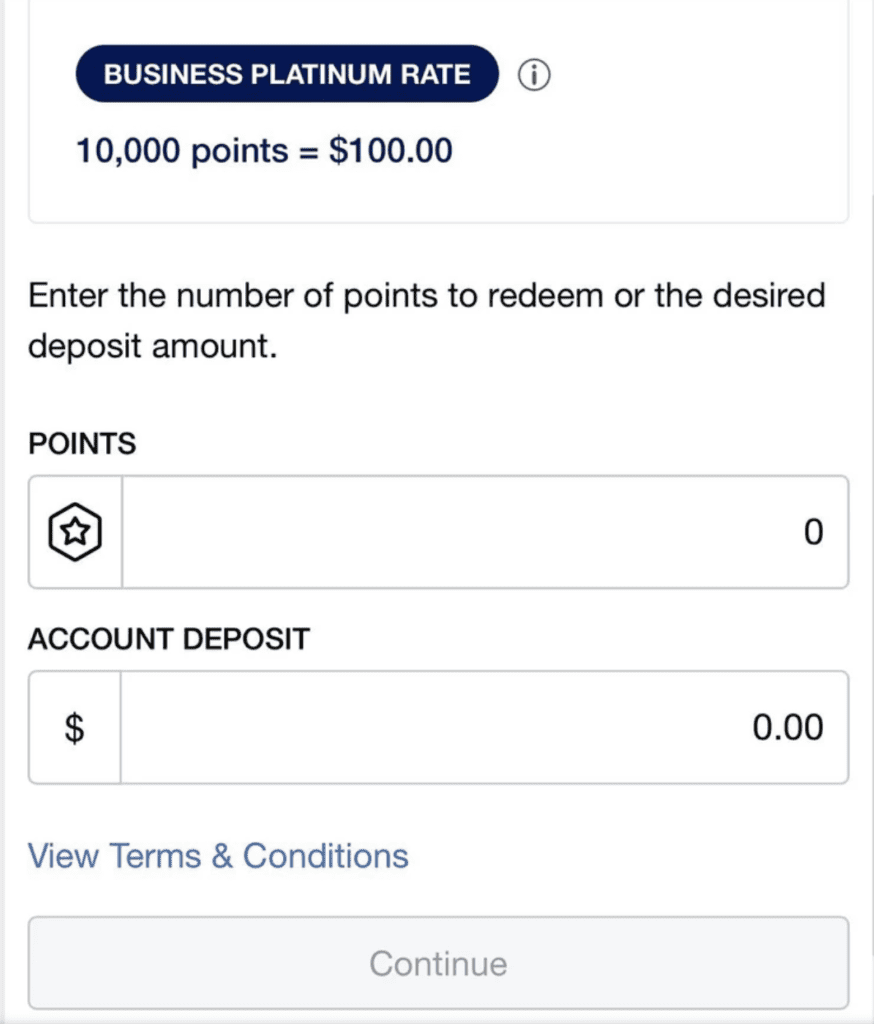Select the POINTS field label
874x1024 pixels.
(82, 444)
